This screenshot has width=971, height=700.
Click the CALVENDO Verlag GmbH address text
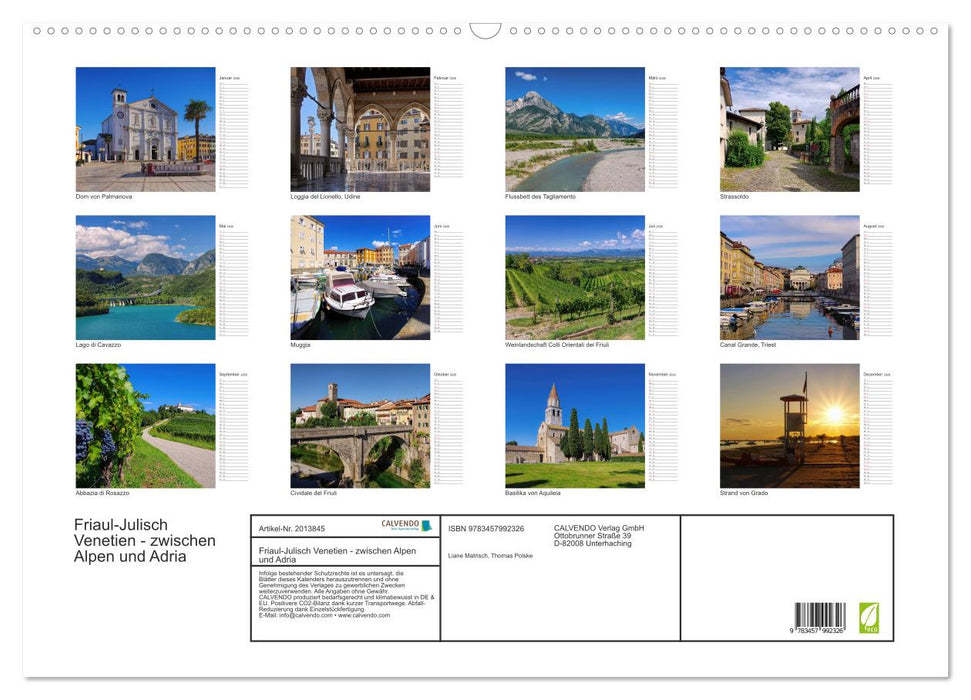pos(599,535)
